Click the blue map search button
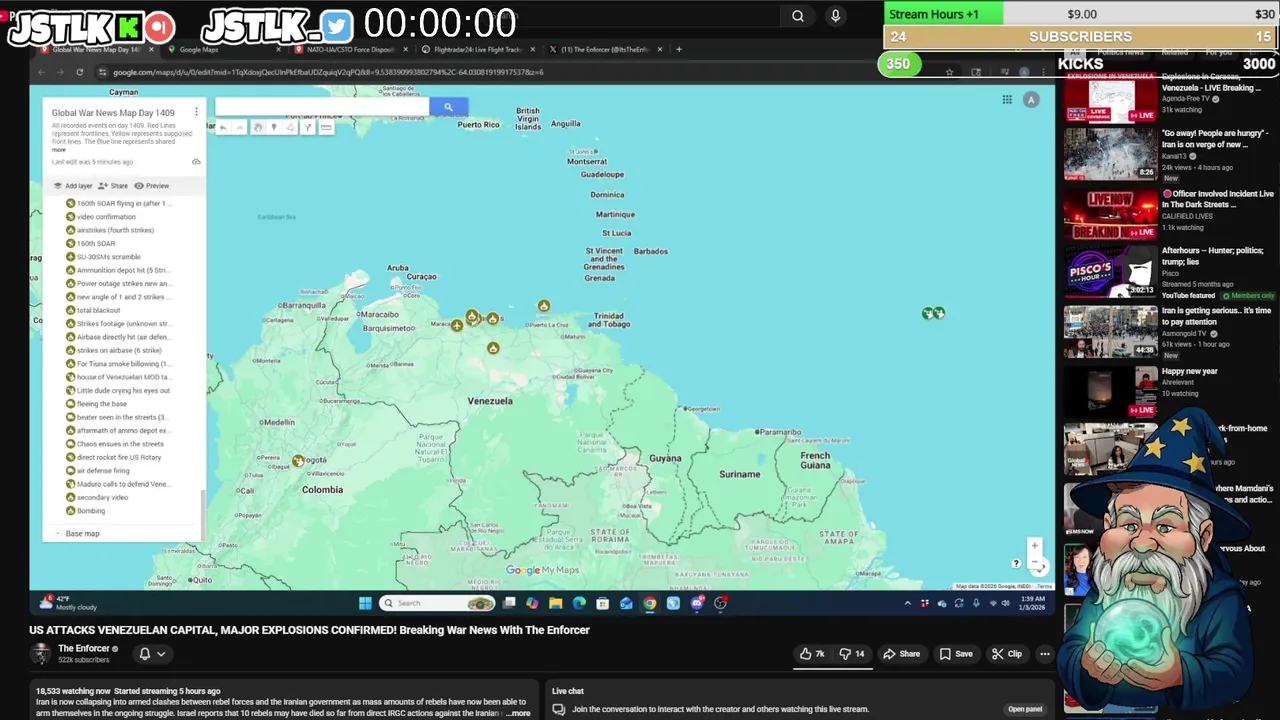This screenshot has height=720, width=1280. coord(448,107)
